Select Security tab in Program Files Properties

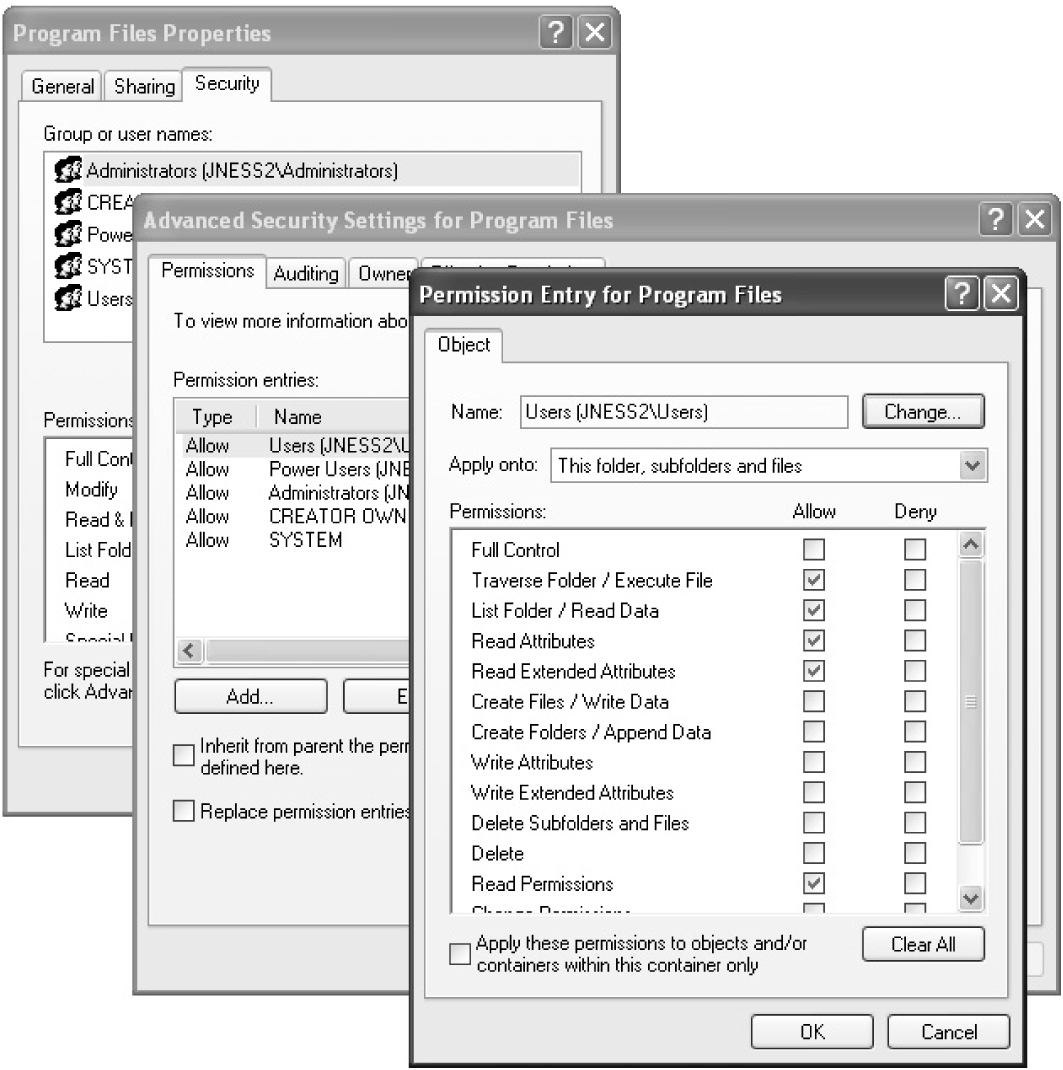pyautogui.click(x=227, y=84)
